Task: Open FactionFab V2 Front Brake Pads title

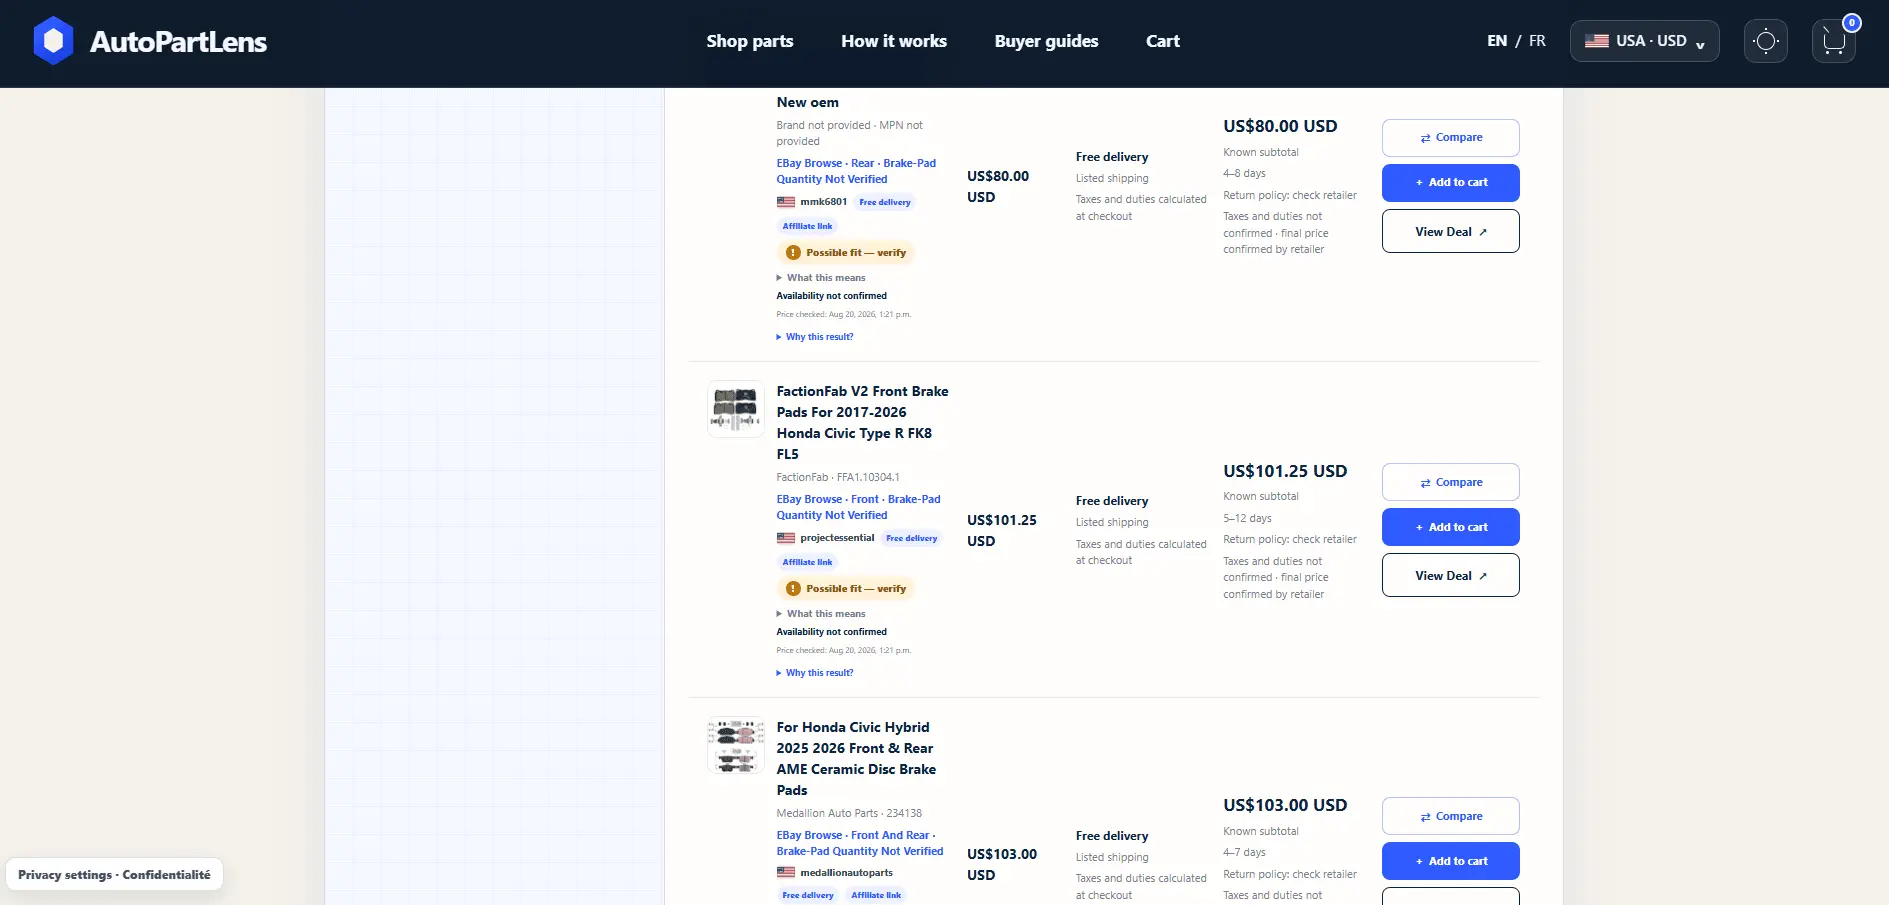Action: tap(862, 423)
